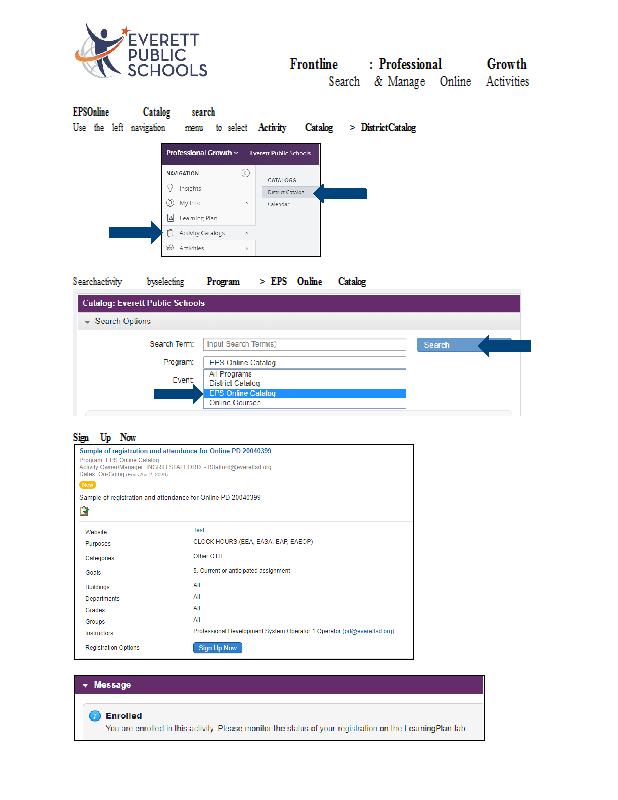The image size is (618, 800).
Task: Click the Website test link
Action: [x=199, y=530]
